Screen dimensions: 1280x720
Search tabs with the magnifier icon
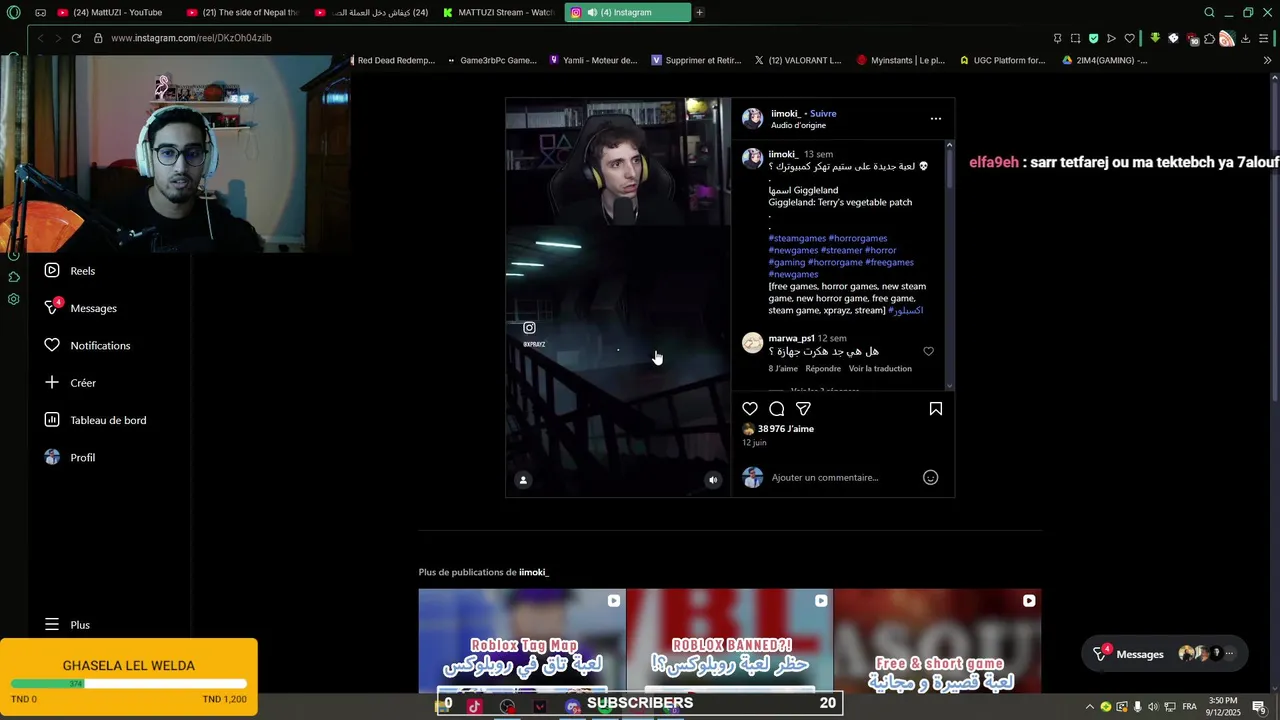coord(1209,12)
